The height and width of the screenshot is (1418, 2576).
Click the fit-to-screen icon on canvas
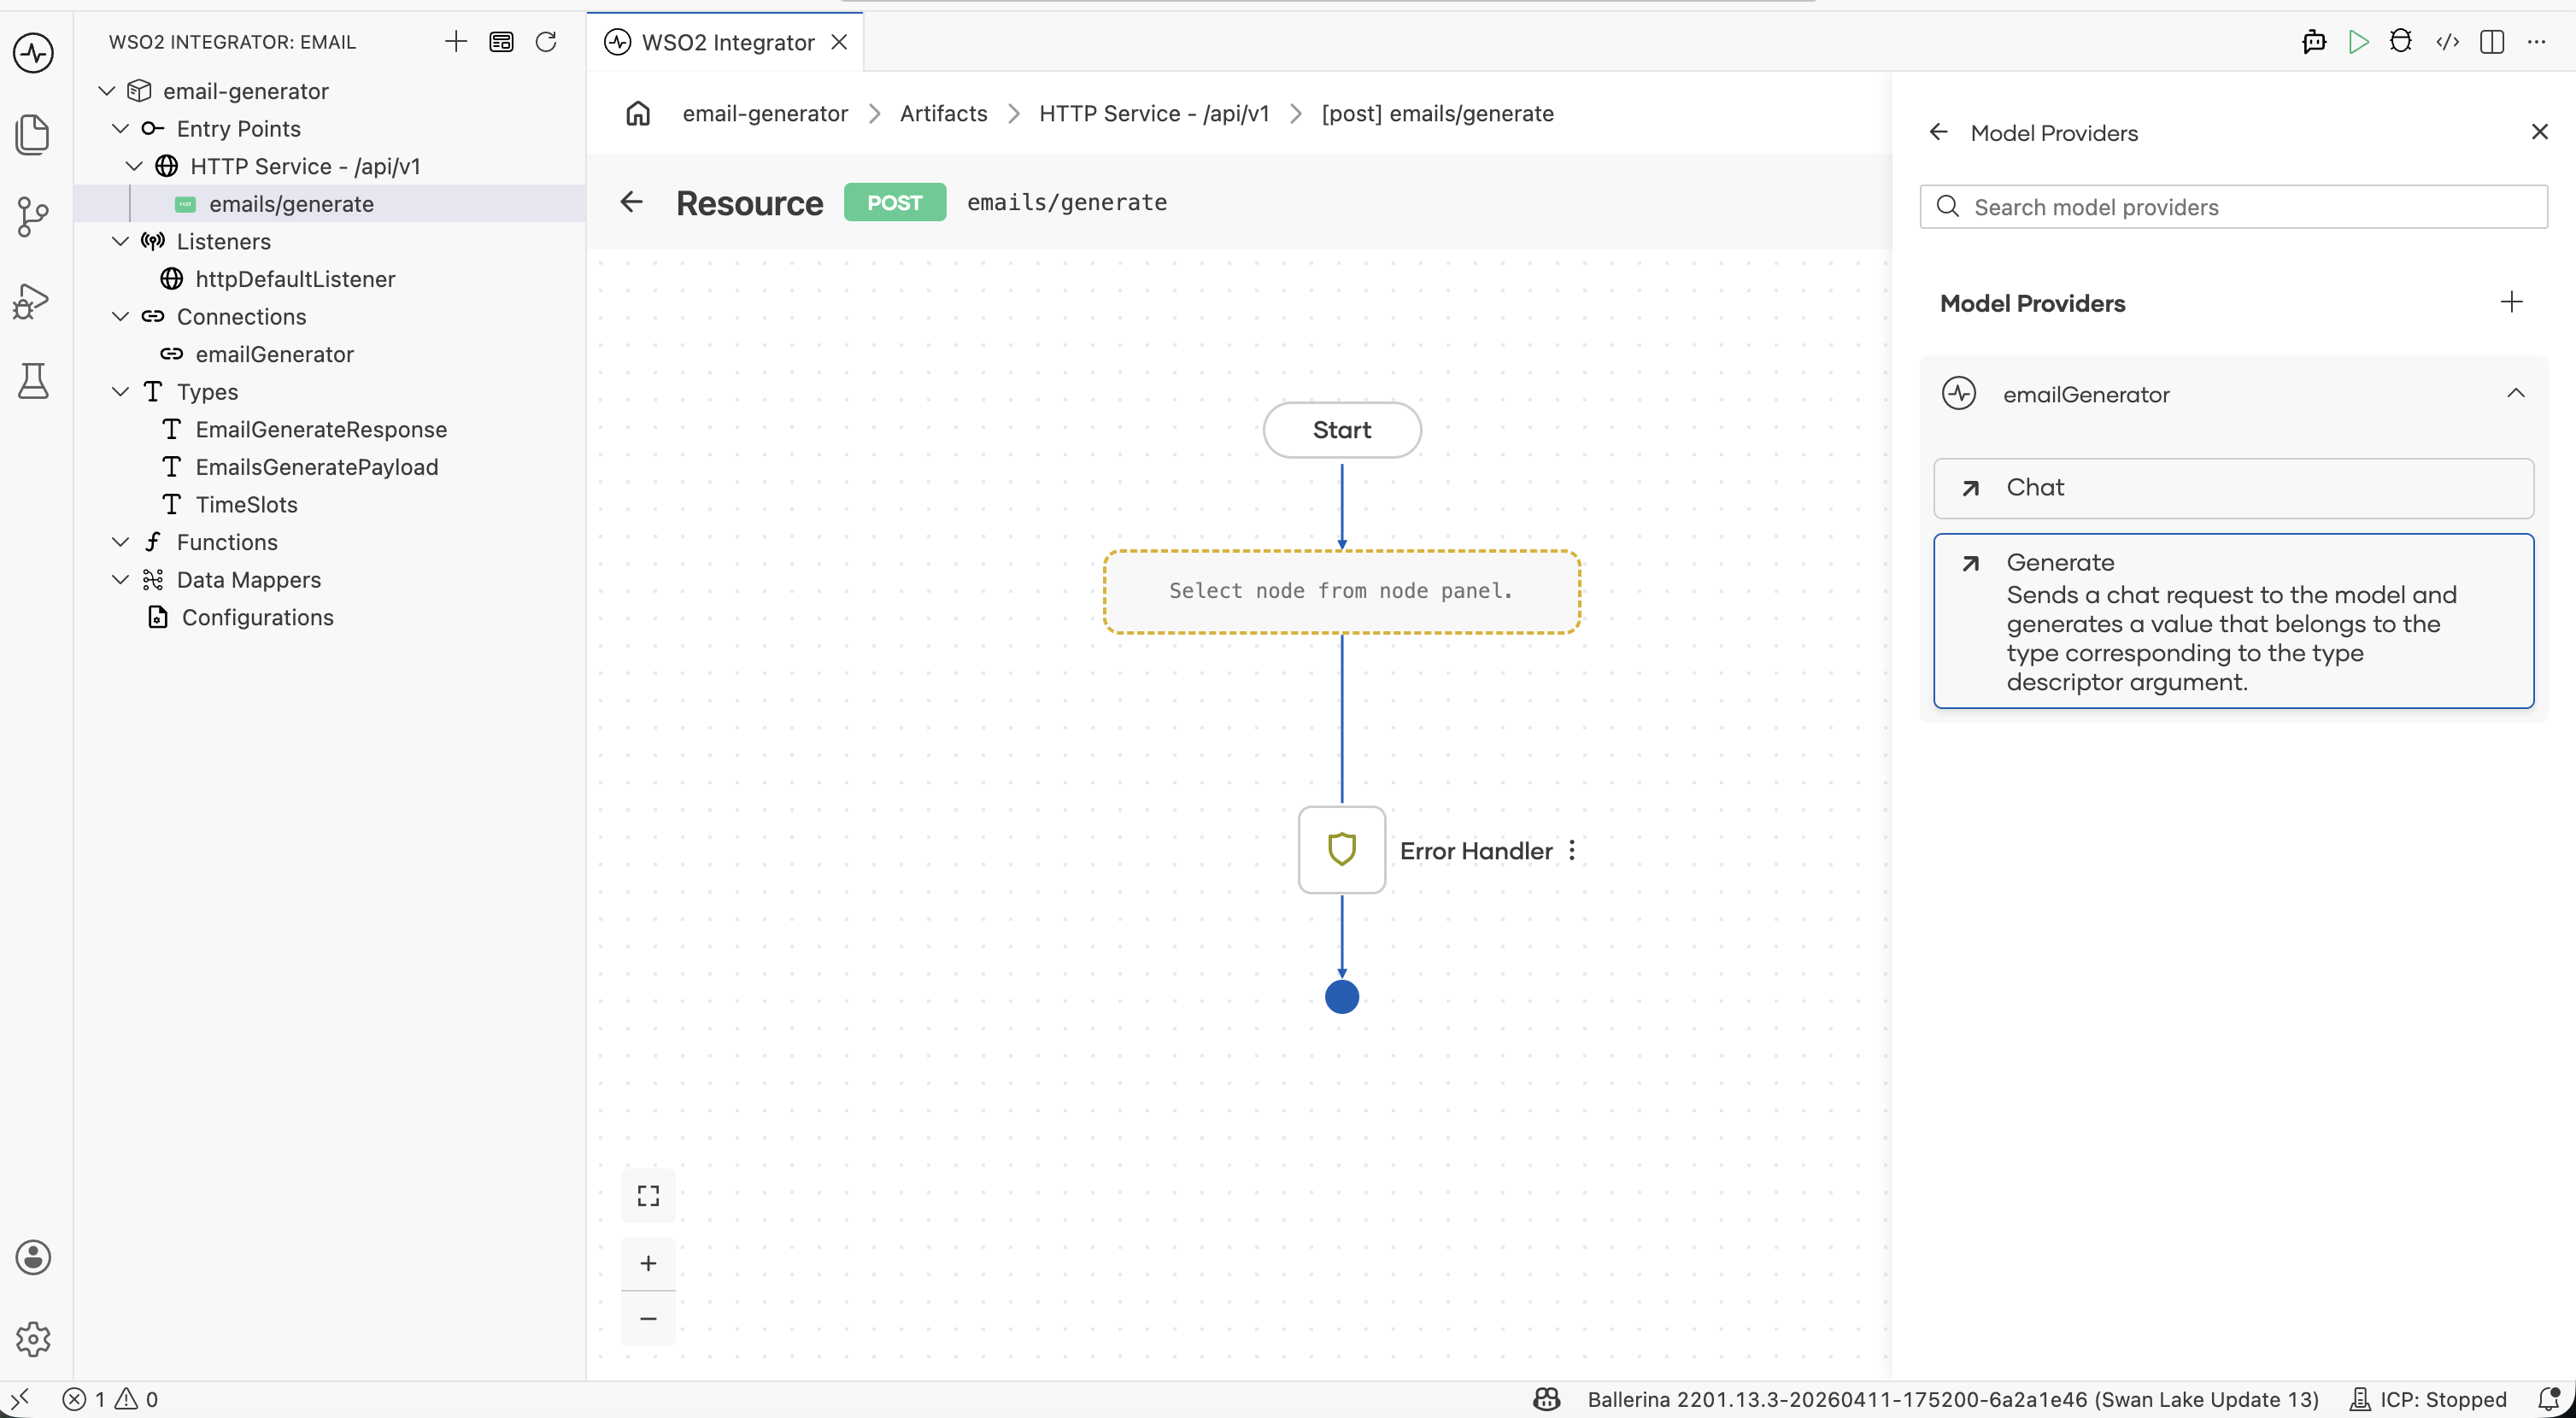pos(648,1195)
